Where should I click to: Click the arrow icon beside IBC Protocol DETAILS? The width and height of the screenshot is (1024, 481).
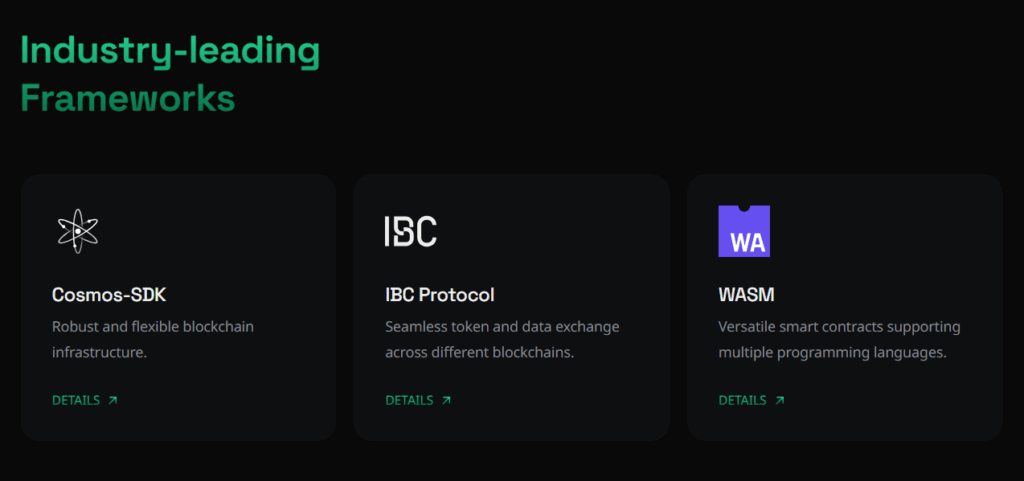click(x=446, y=400)
